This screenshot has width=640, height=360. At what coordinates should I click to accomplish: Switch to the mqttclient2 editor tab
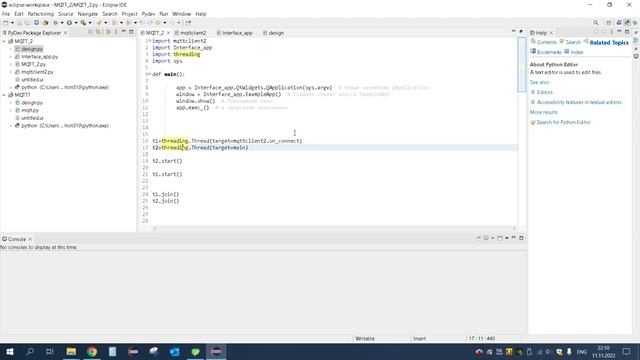193,33
